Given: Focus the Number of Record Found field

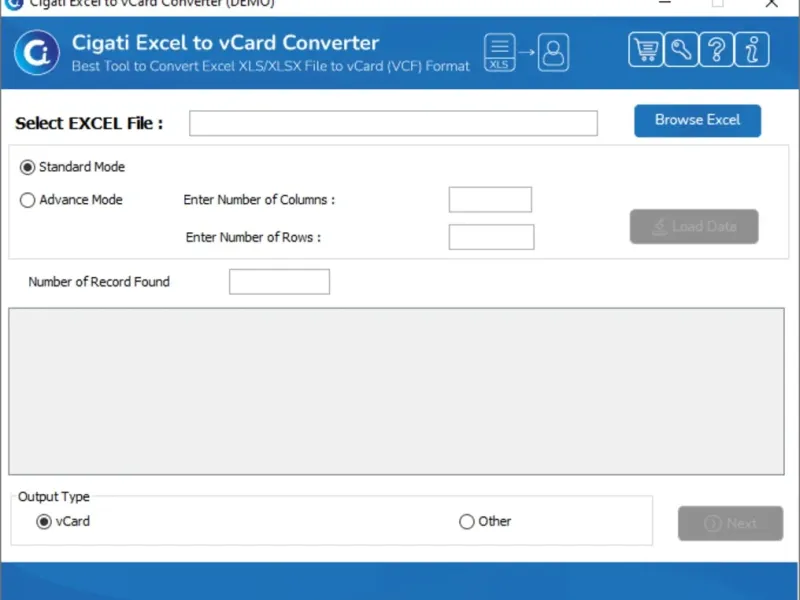Looking at the screenshot, I should (279, 282).
